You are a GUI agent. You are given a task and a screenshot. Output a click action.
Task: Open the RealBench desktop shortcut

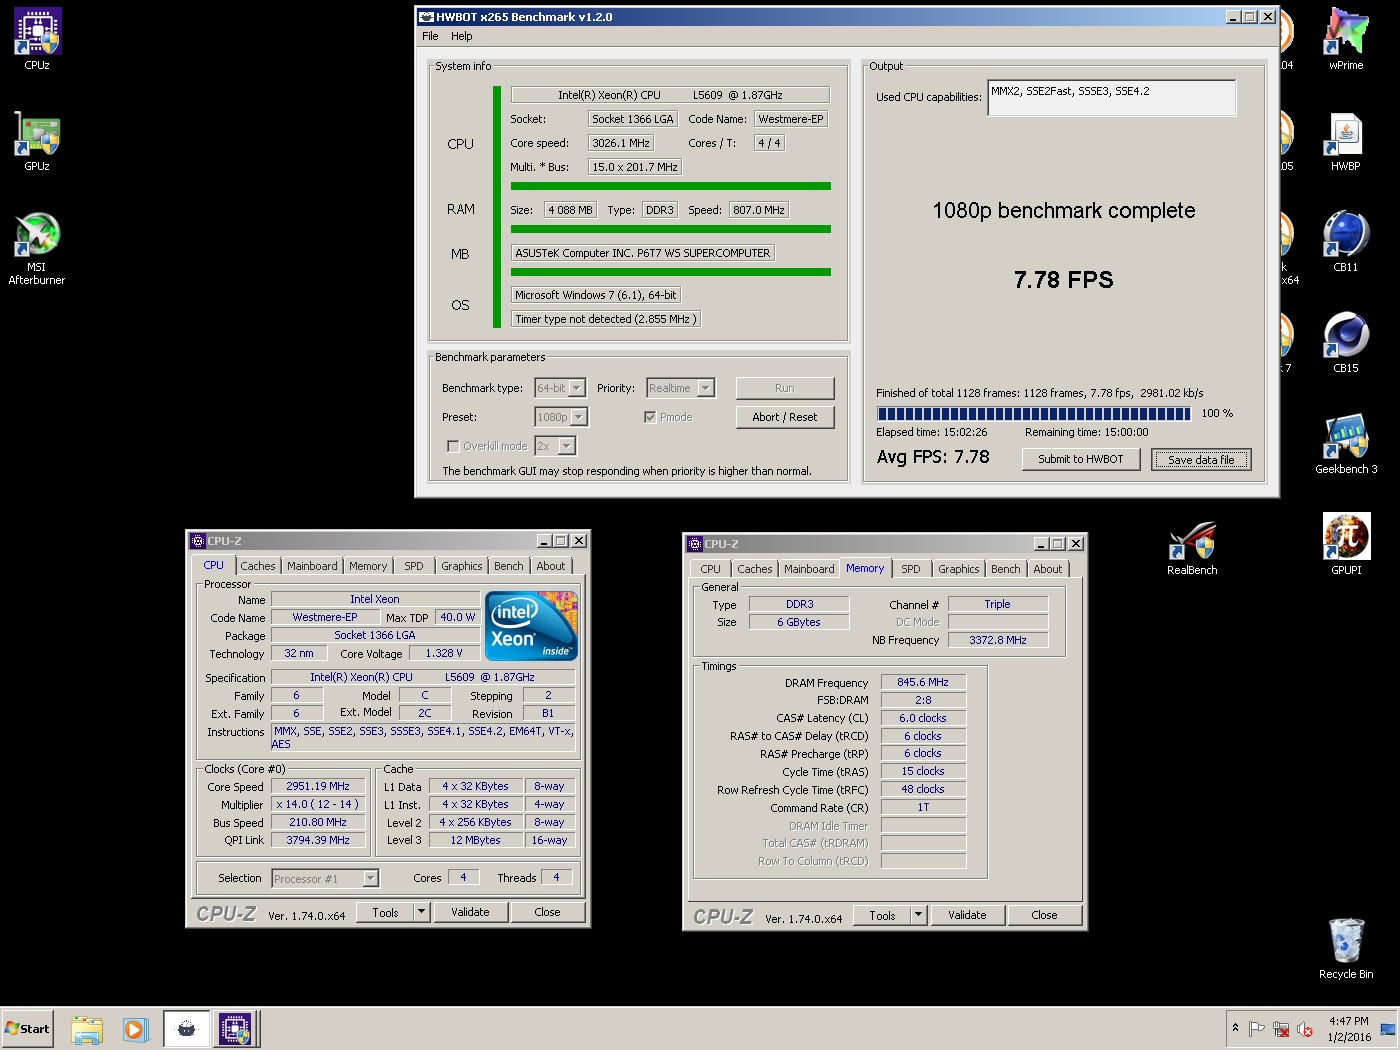pos(1192,547)
